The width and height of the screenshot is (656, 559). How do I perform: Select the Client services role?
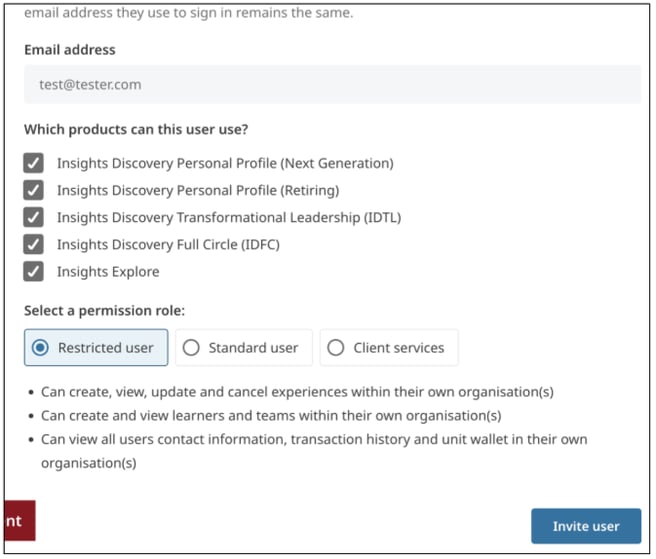coord(389,348)
